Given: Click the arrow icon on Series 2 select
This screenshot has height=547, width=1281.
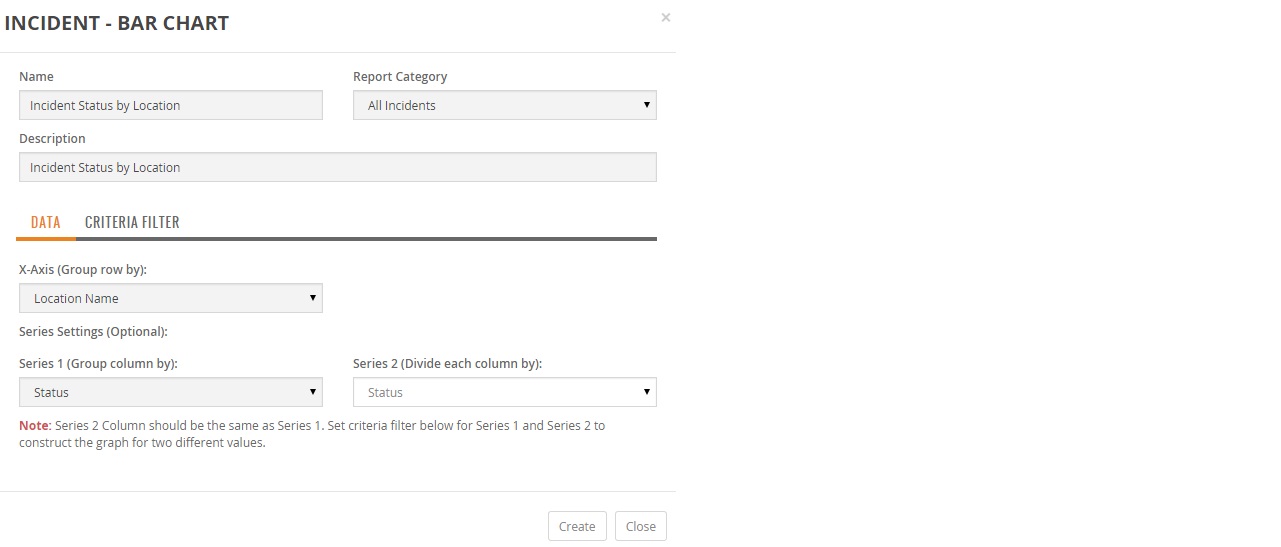Looking at the screenshot, I should (x=646, y=392).
